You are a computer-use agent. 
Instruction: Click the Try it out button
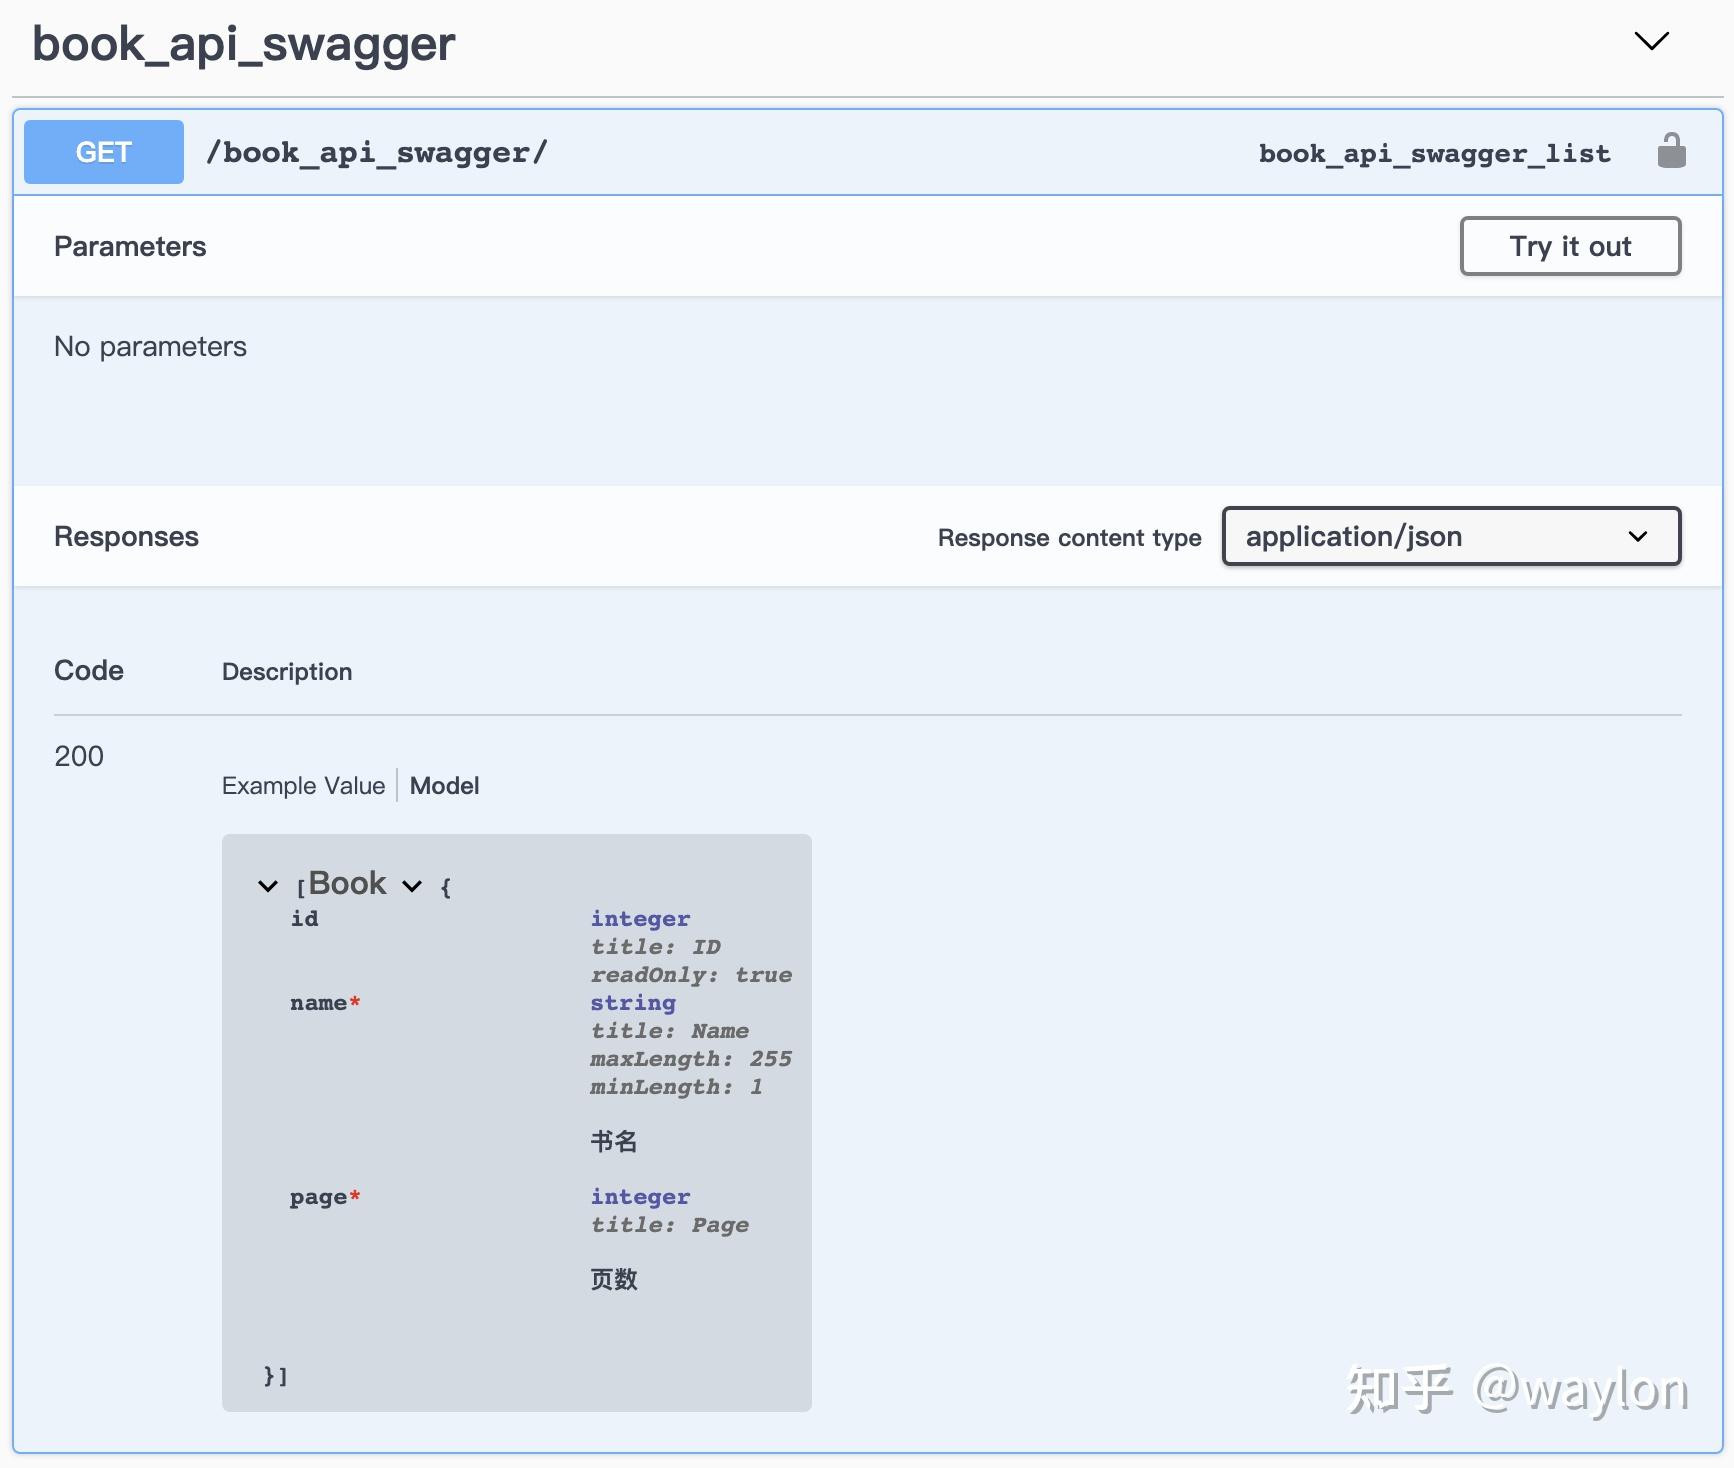1569,246
